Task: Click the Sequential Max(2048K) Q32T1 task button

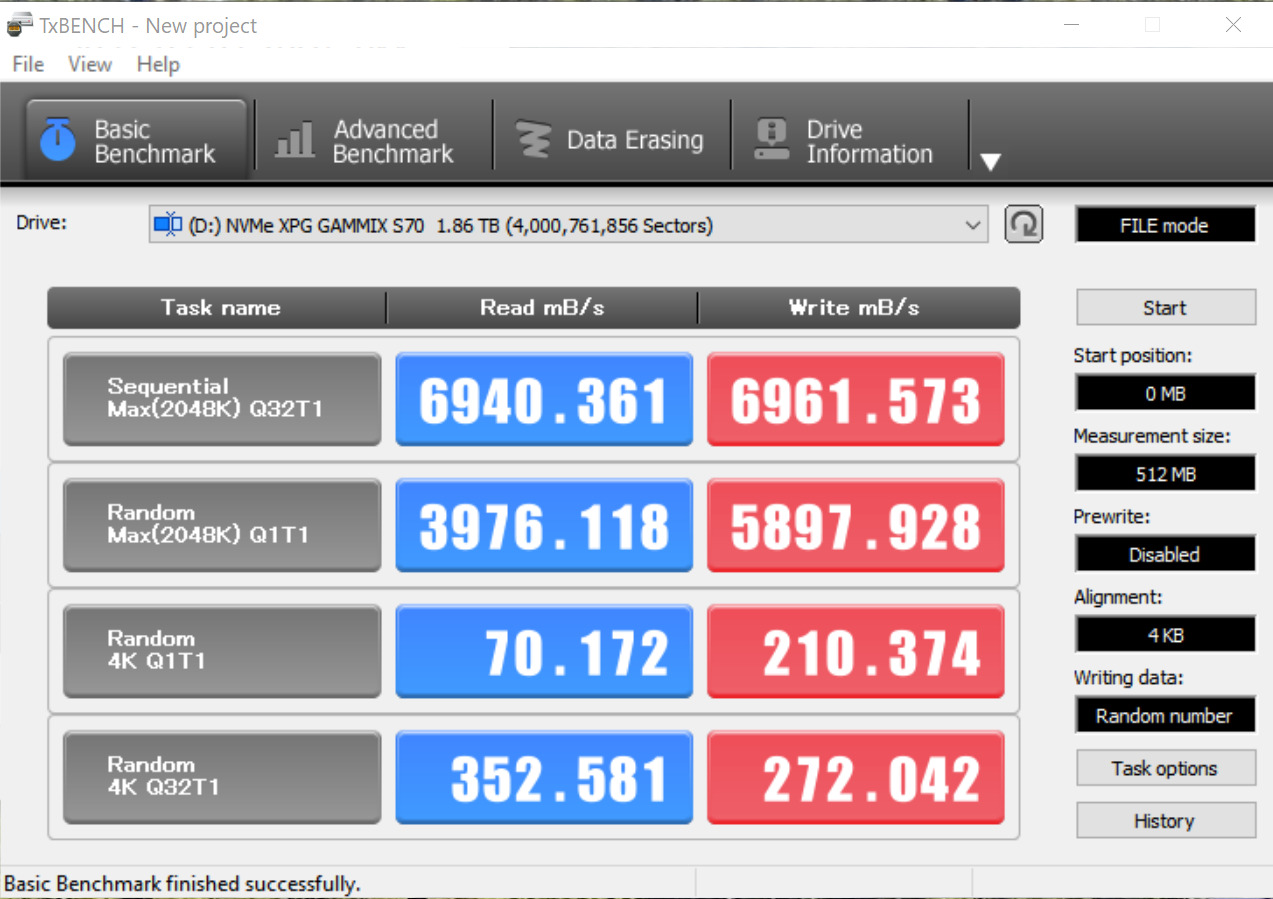Action: (x=221, y=398)
